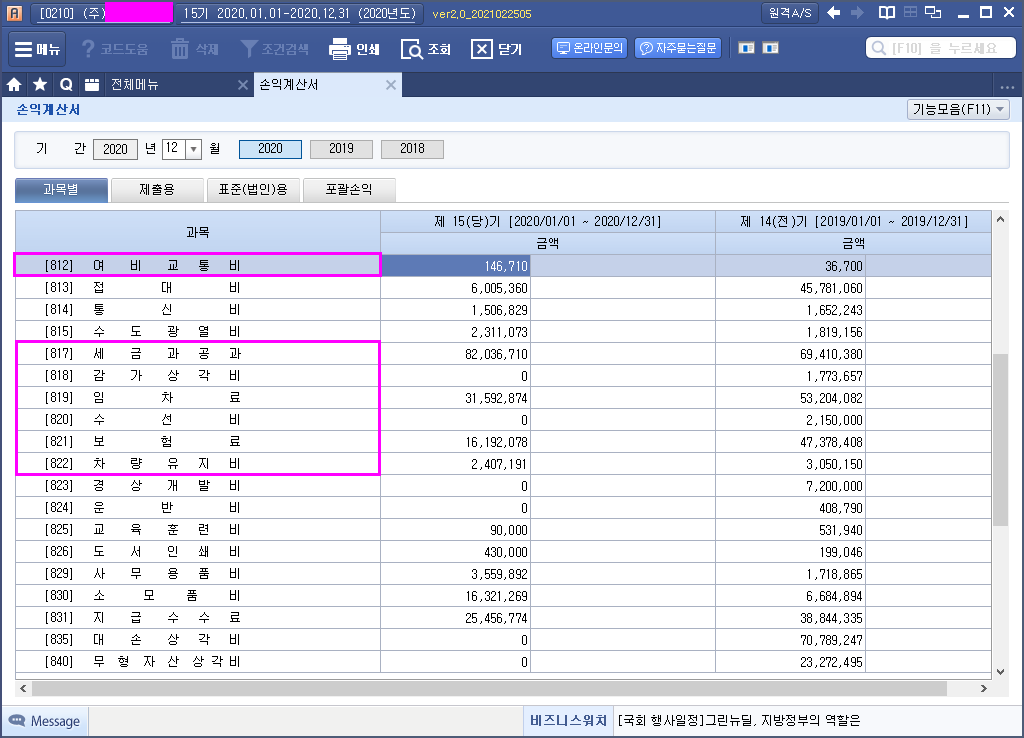This screenshot has width=1024, height=738.
Task: Select row [812] 여비교통비
Action: coord(503,266)
